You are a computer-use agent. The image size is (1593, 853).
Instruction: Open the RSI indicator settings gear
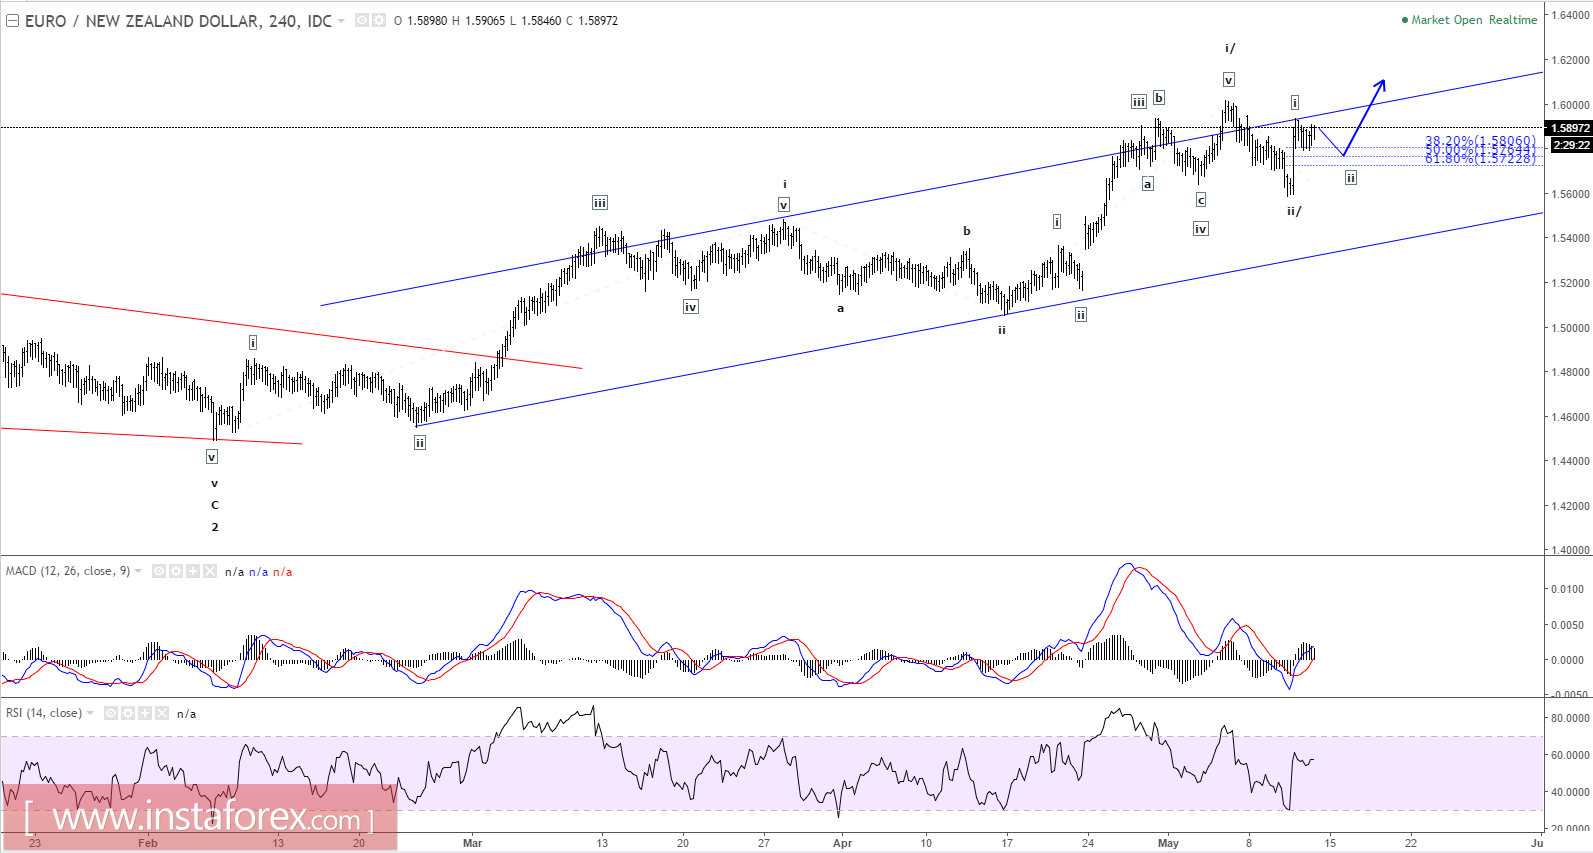(128, 713)
